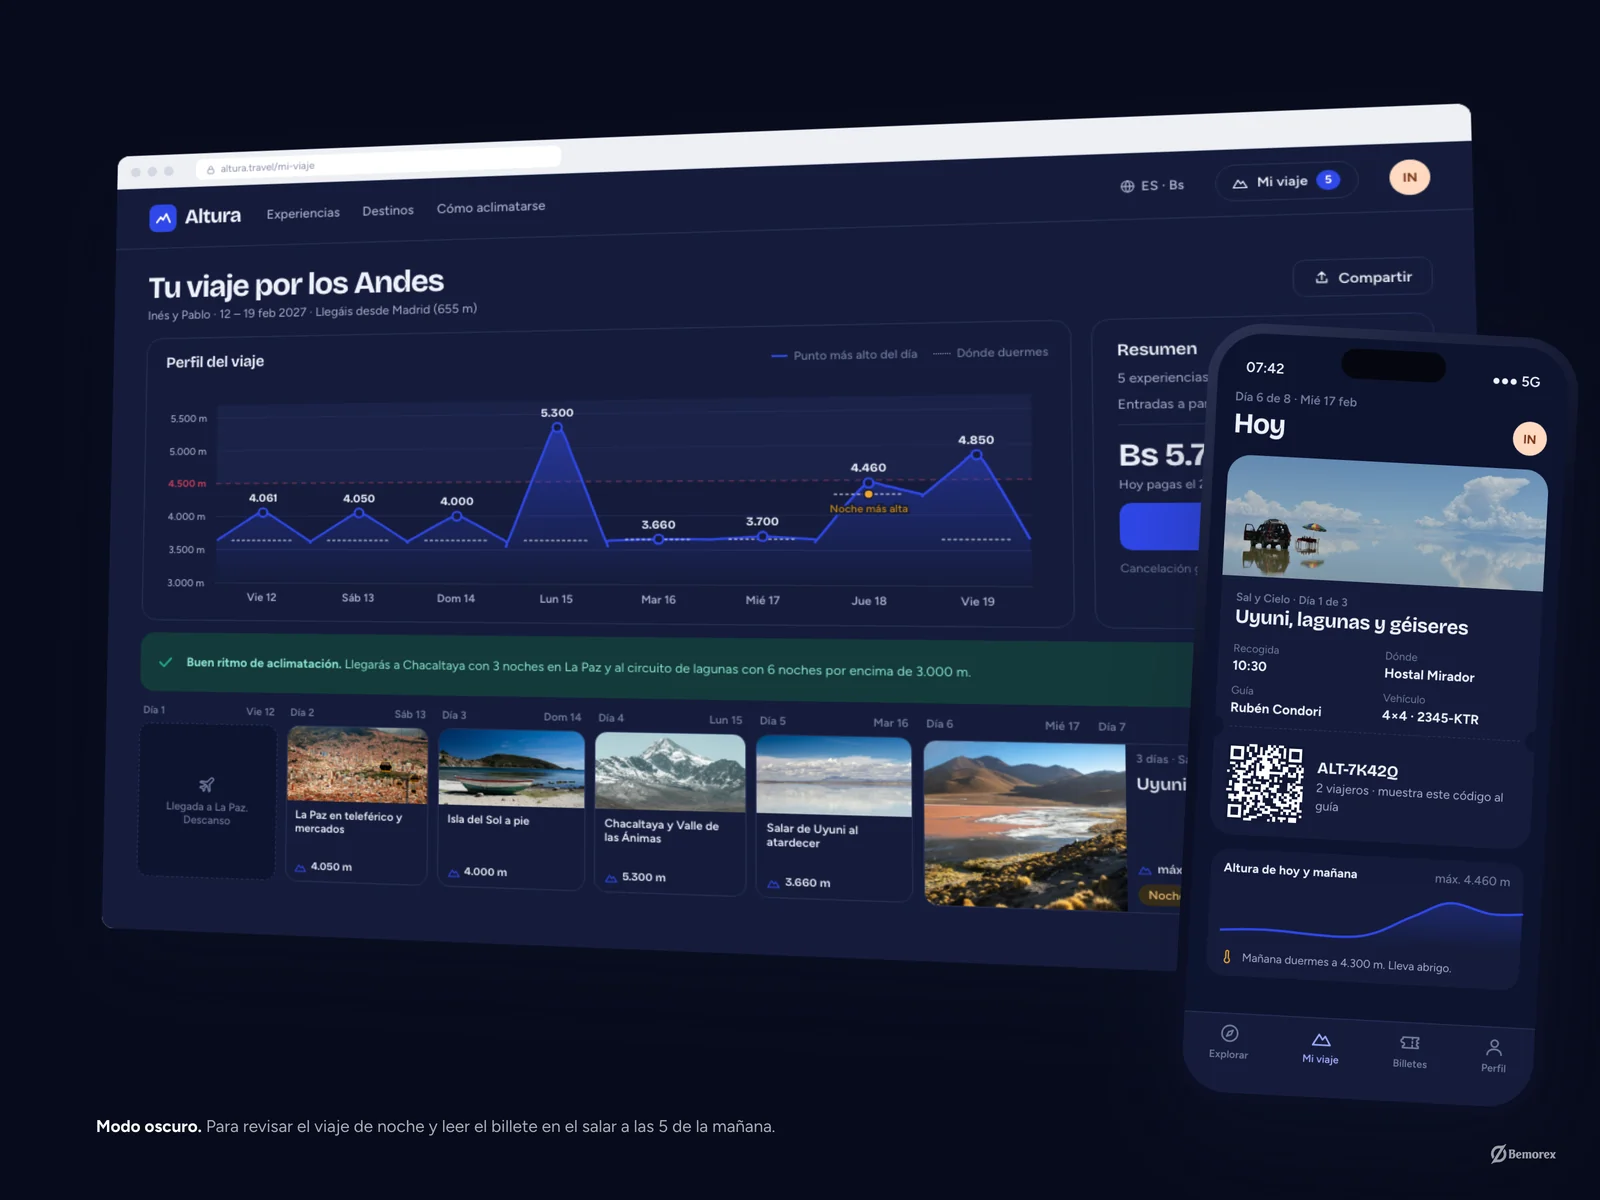This screenshot has width=1600, height=1200.
Task: Open La Paz en teleférico card photo
Action: point(357,765)
